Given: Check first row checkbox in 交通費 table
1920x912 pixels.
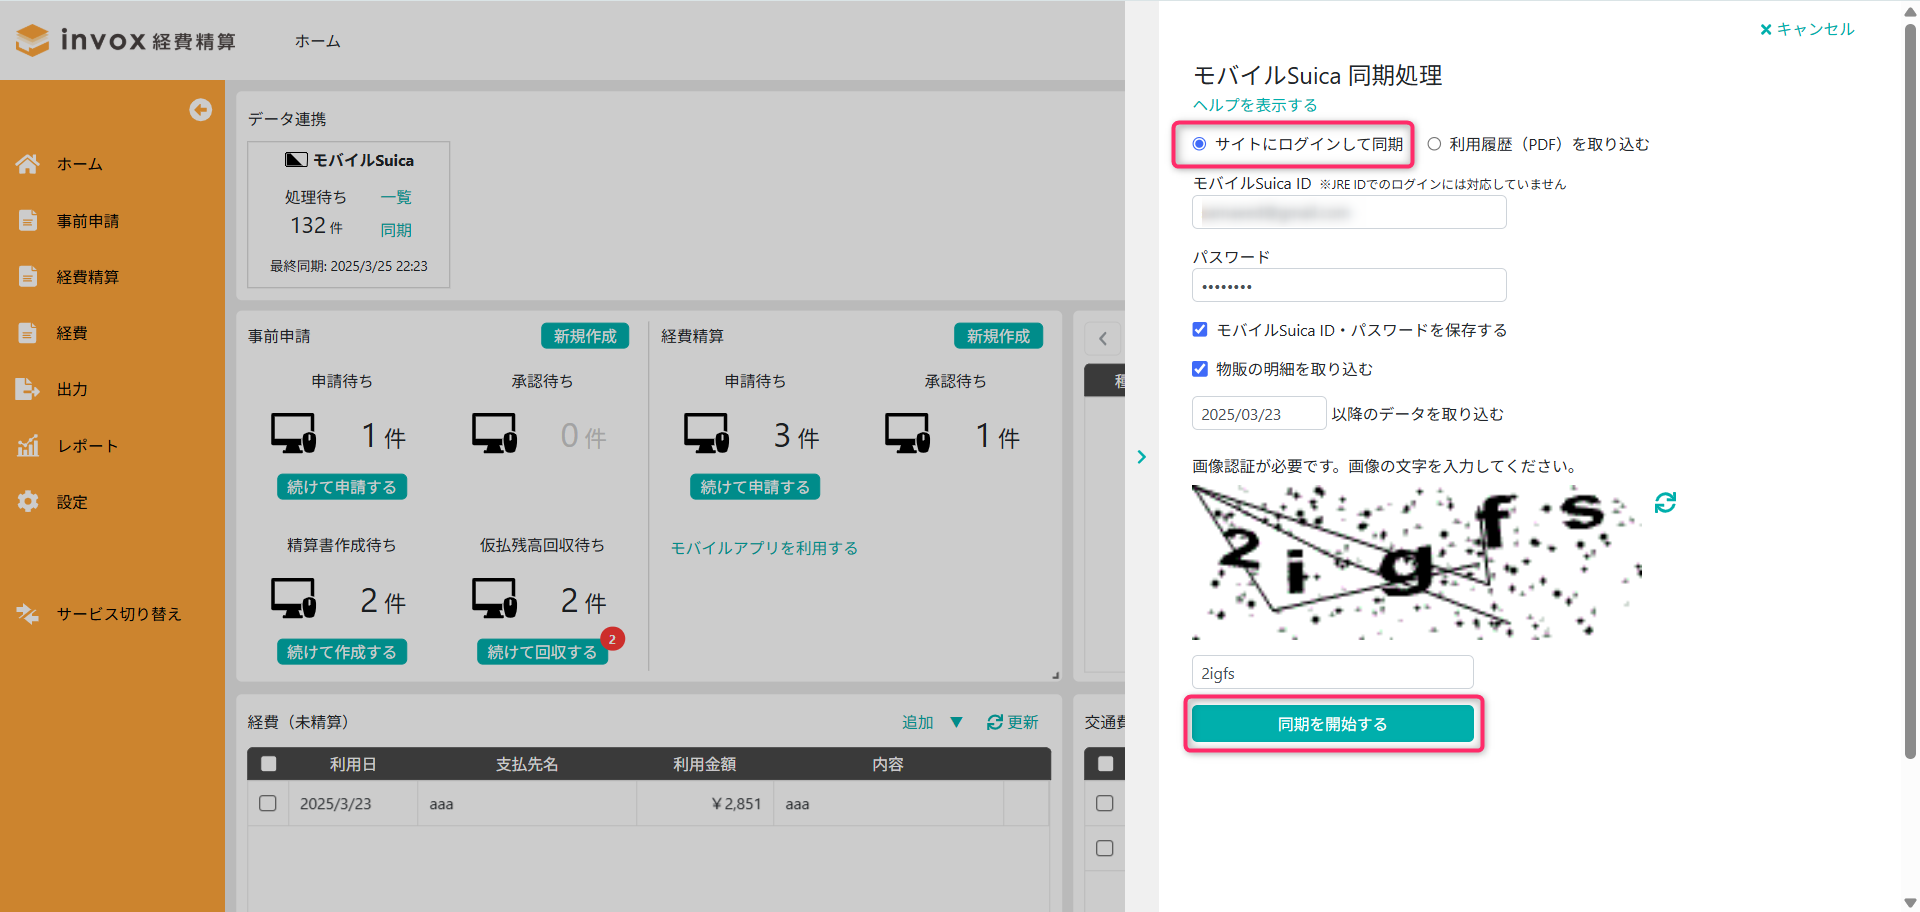Looking at the screenshot, I should click(1105, 803).
